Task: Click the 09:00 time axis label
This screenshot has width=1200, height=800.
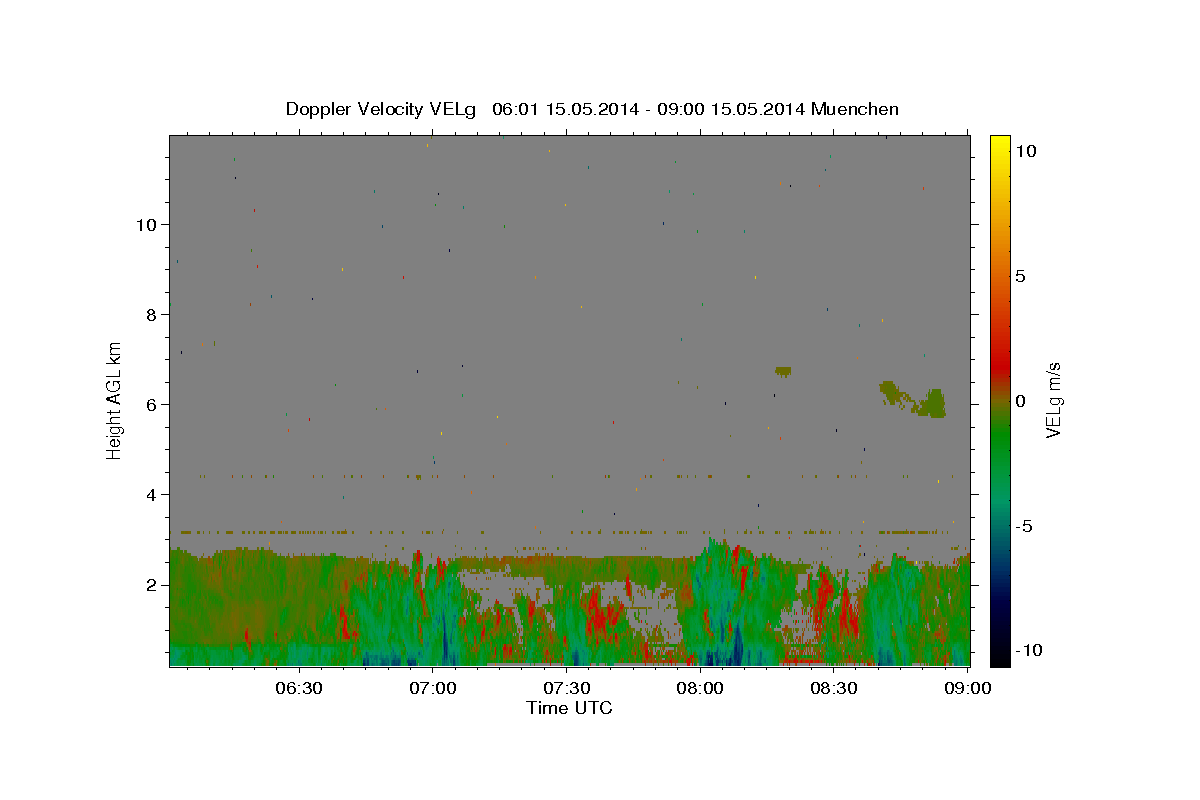Action: point(968,688)
